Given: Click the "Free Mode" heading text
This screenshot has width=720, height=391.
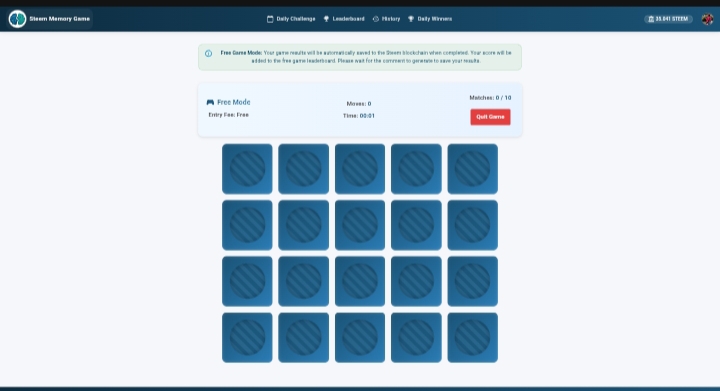Looking at the screenshot, I should point(234,102).
